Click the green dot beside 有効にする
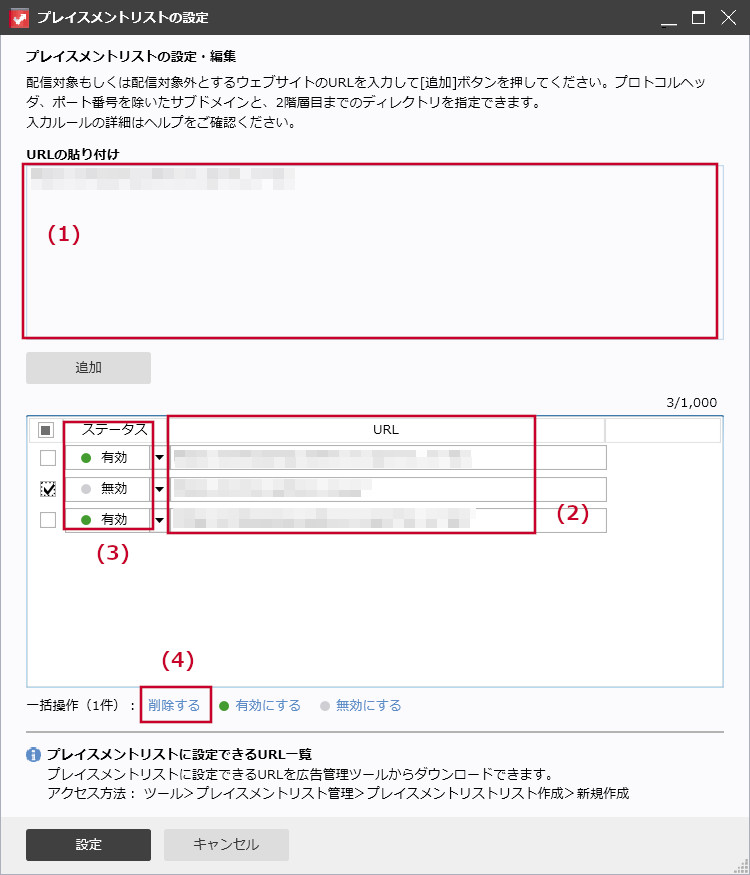The width and height of the screenshot is (750, 875). (x=224, y=706)
